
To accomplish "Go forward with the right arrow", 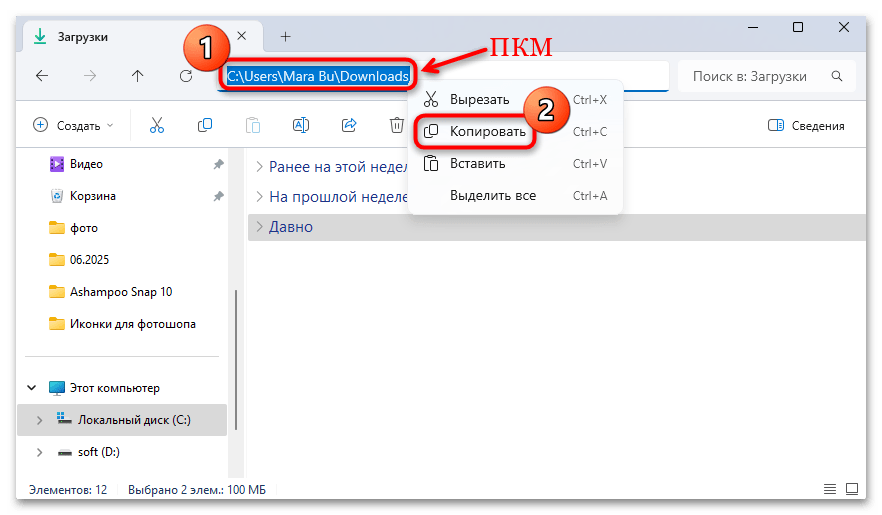I will pos(90,76).
